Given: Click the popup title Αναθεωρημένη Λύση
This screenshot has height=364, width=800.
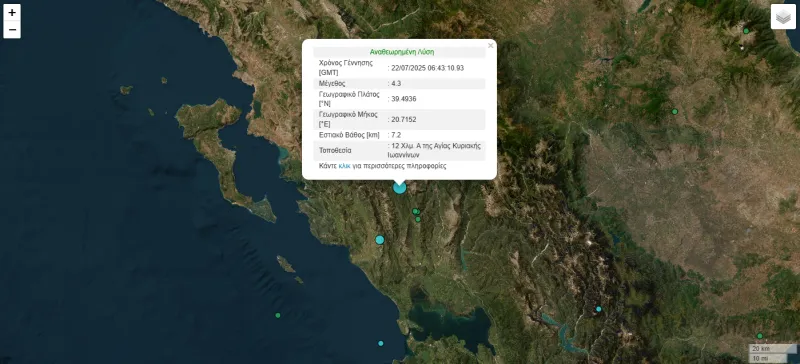Looking at the screenshot, I should pos(402,52).
